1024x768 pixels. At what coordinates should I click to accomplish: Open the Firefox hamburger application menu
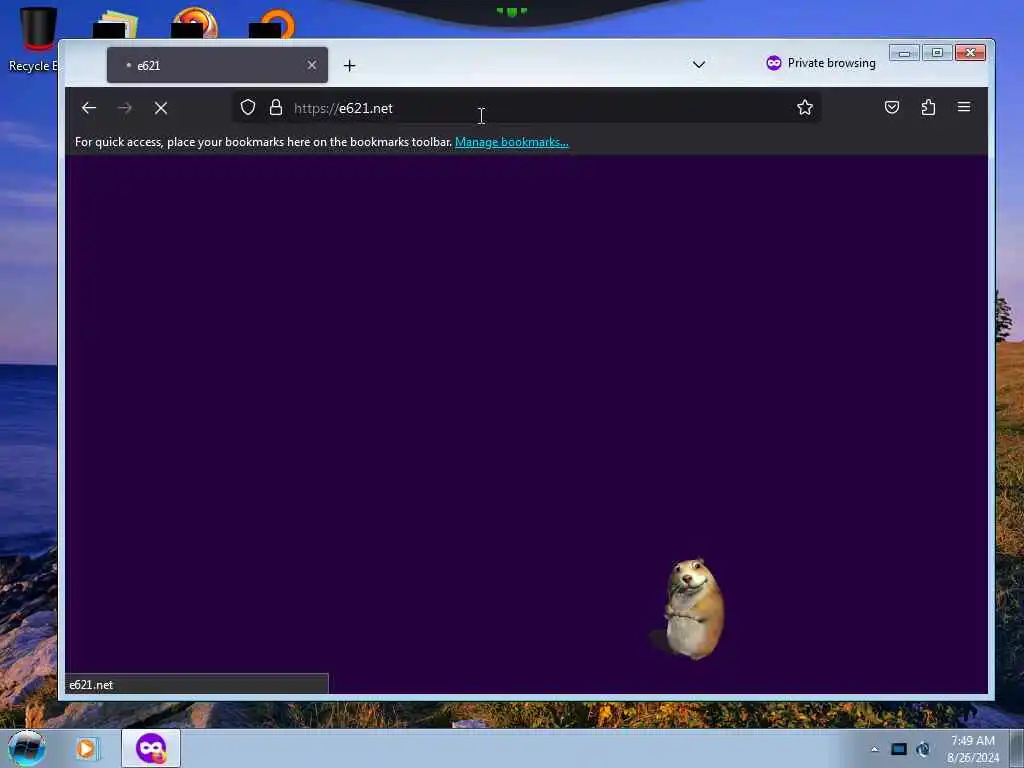coord(964,107)
